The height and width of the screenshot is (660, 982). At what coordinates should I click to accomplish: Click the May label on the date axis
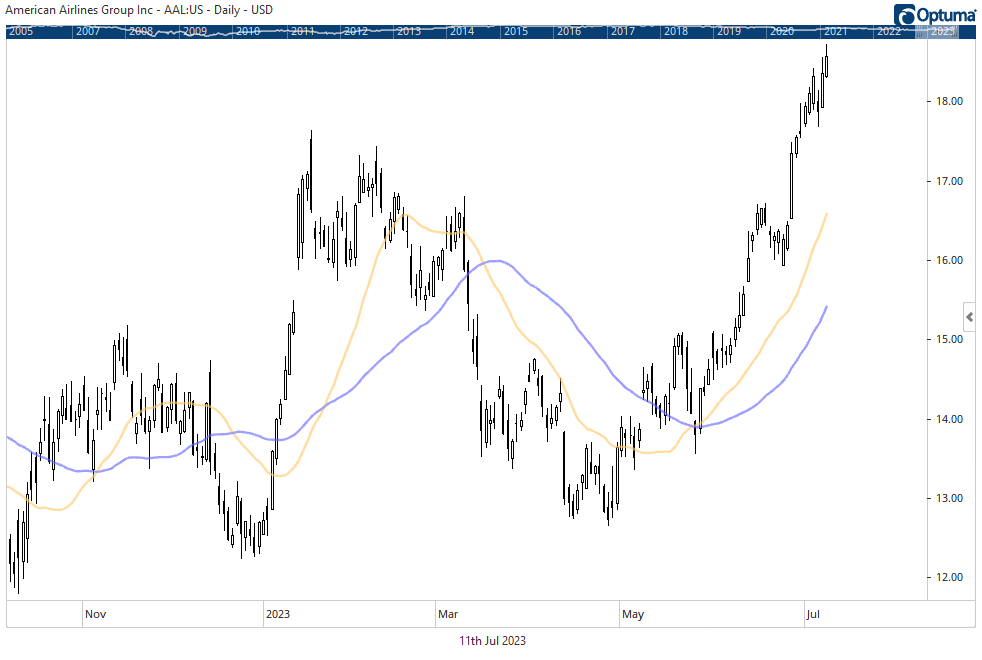click(633, 614)
